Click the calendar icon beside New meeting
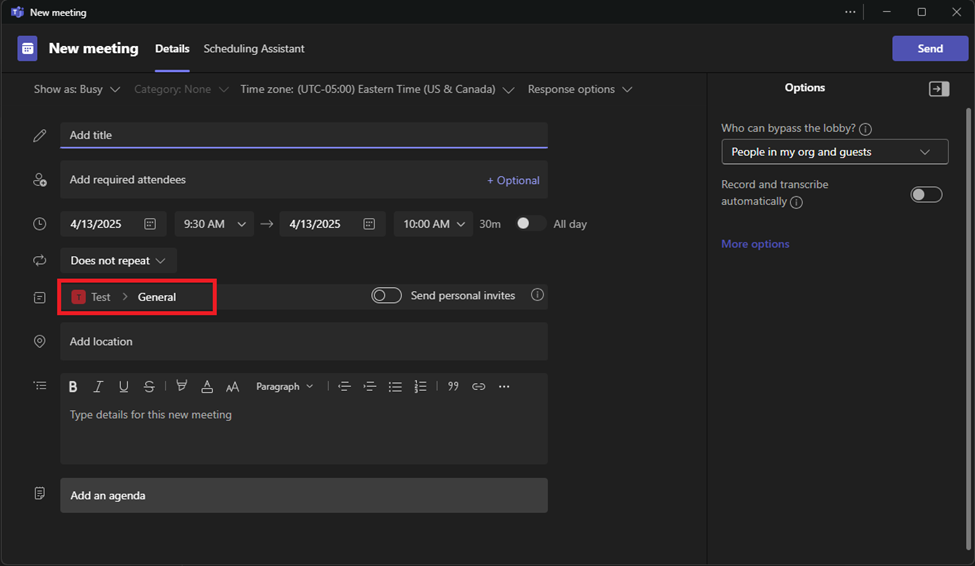Viewport: 975px width, 566px height. (x=27, y=49)
